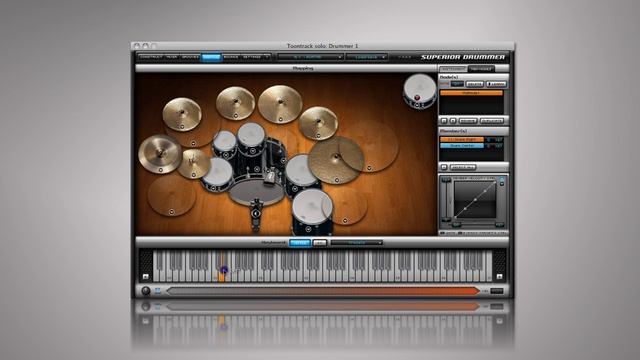Screen dimensions: 640x360
Task: Select the highlighted Mapping tab
Action: point(211,57)
